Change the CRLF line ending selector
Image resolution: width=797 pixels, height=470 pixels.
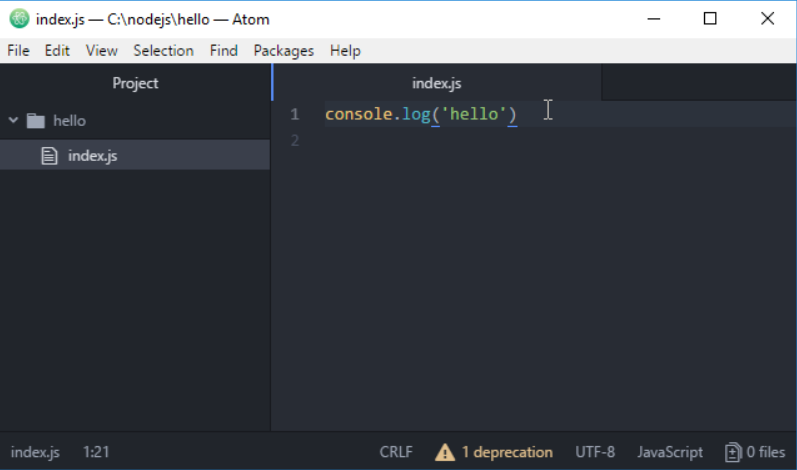396,452
